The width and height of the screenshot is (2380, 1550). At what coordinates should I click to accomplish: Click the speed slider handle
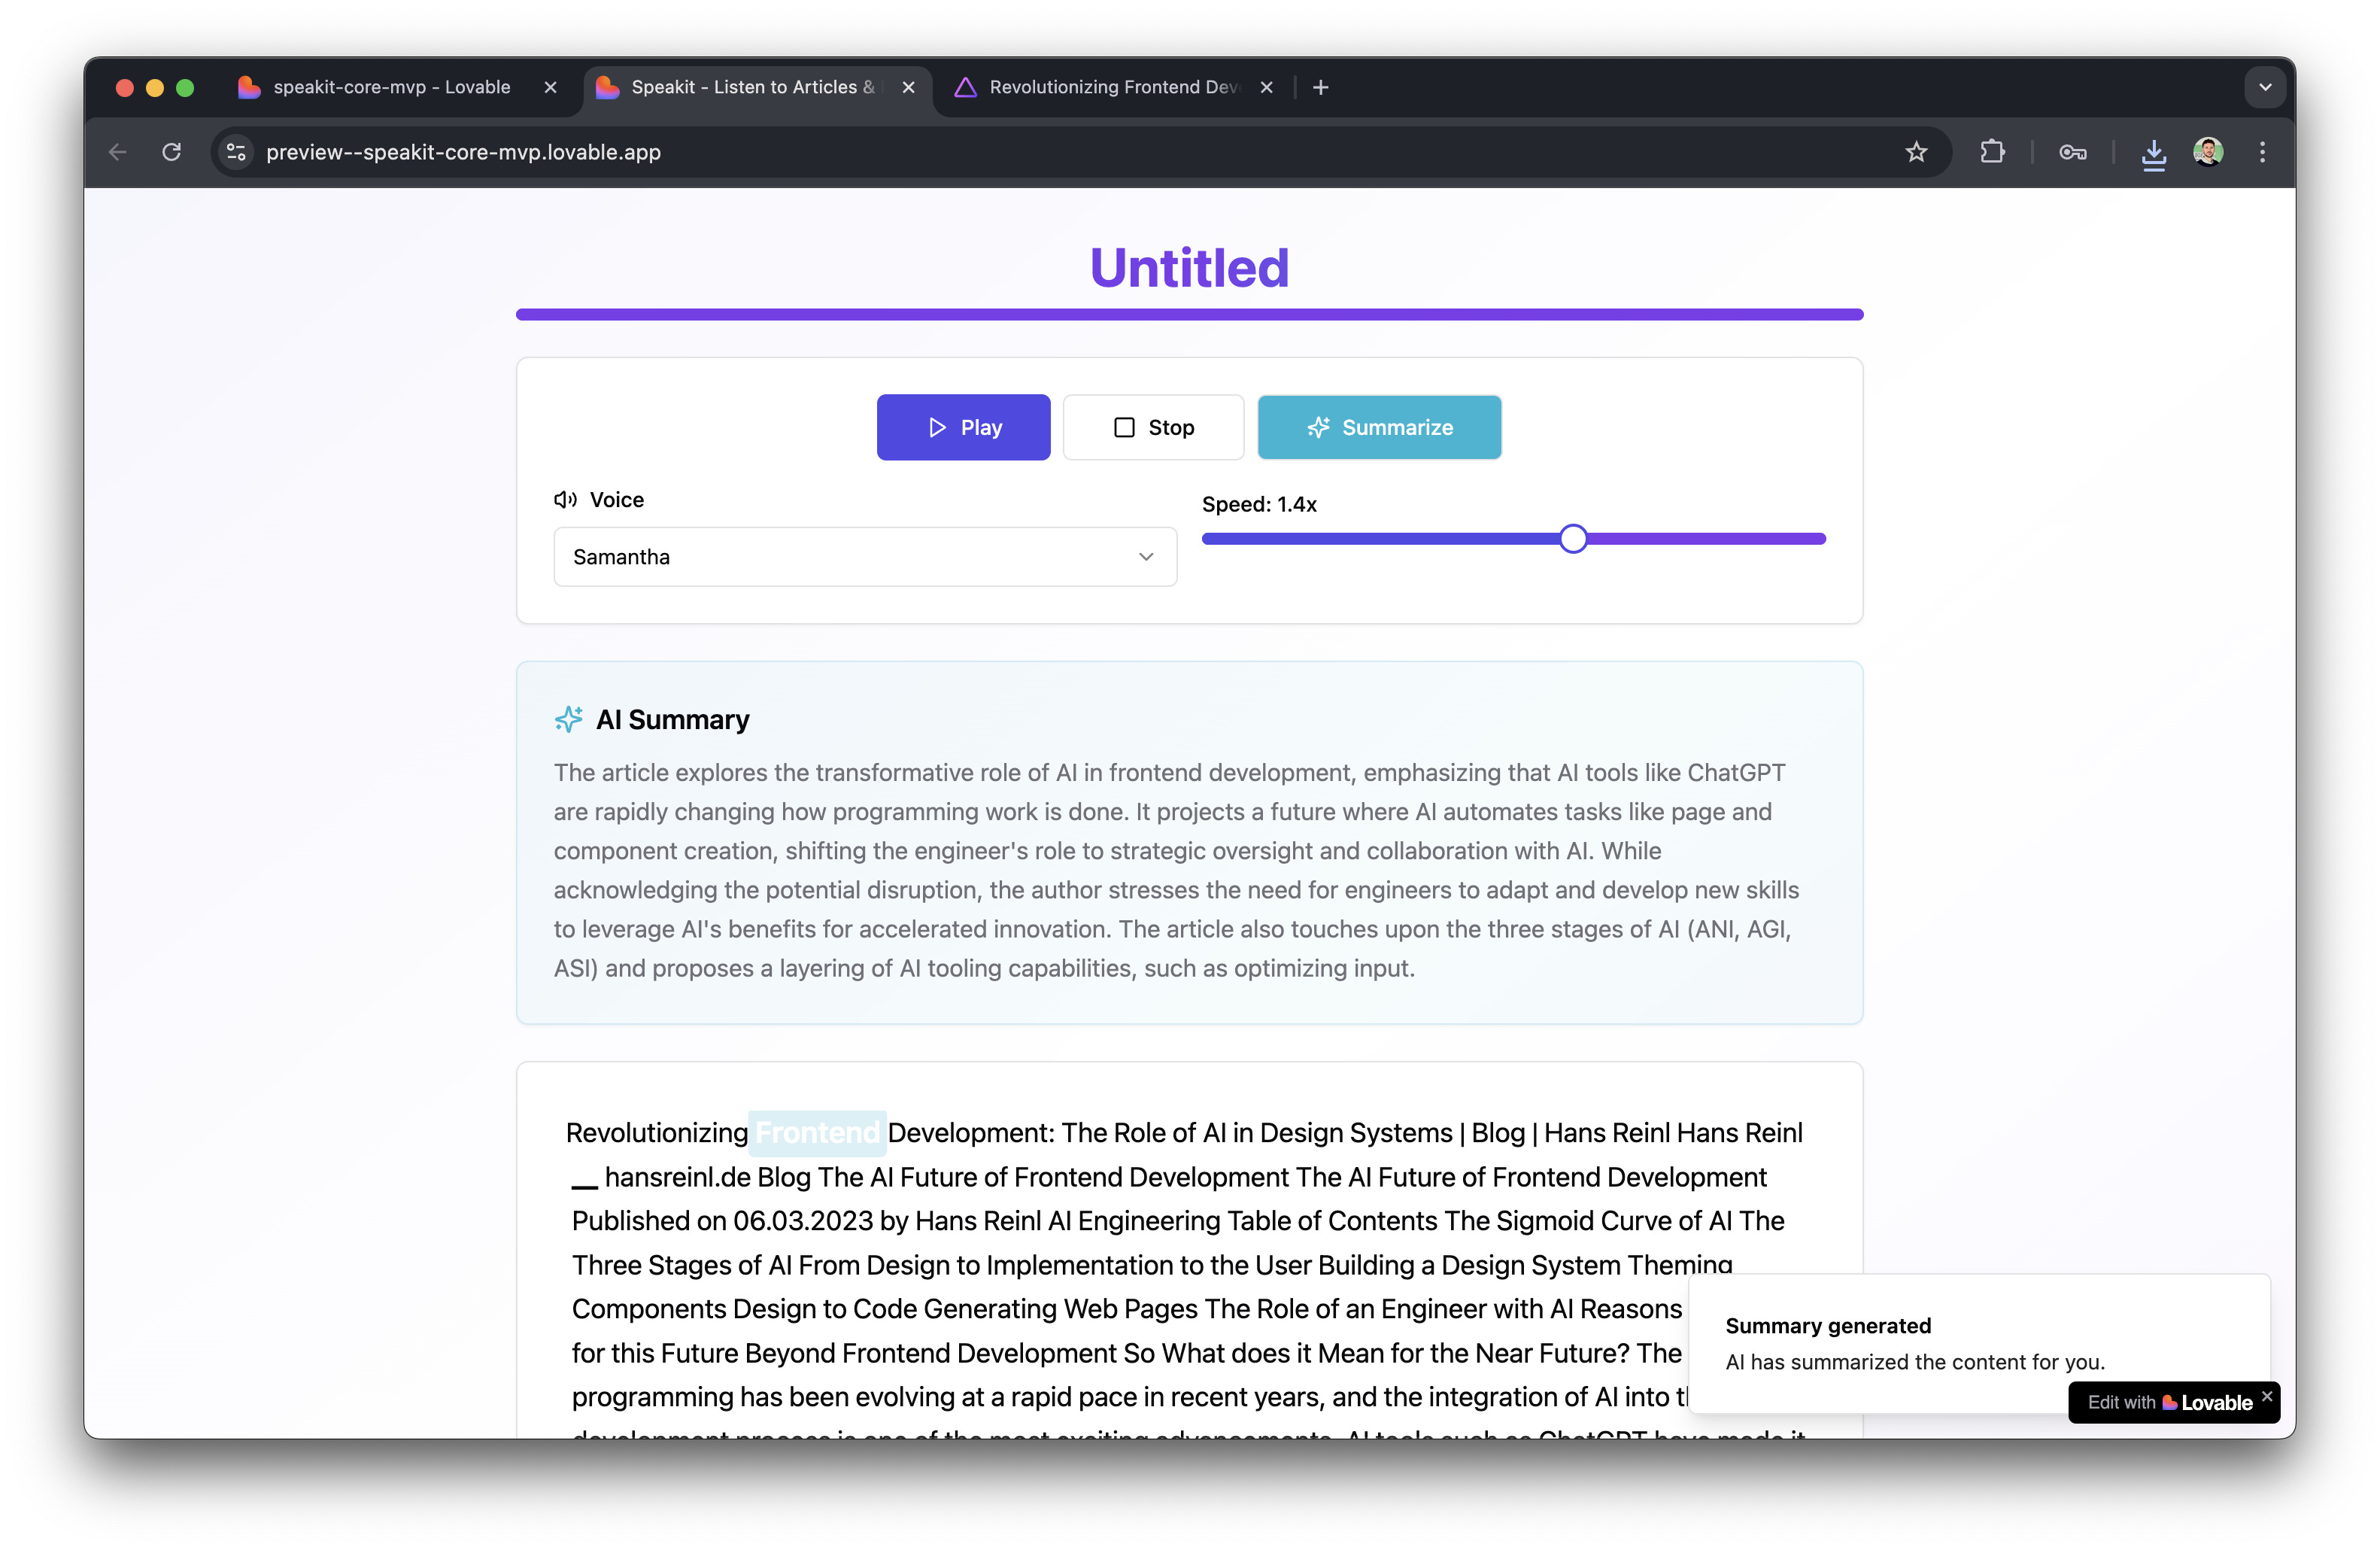(x=1573, y=539)
